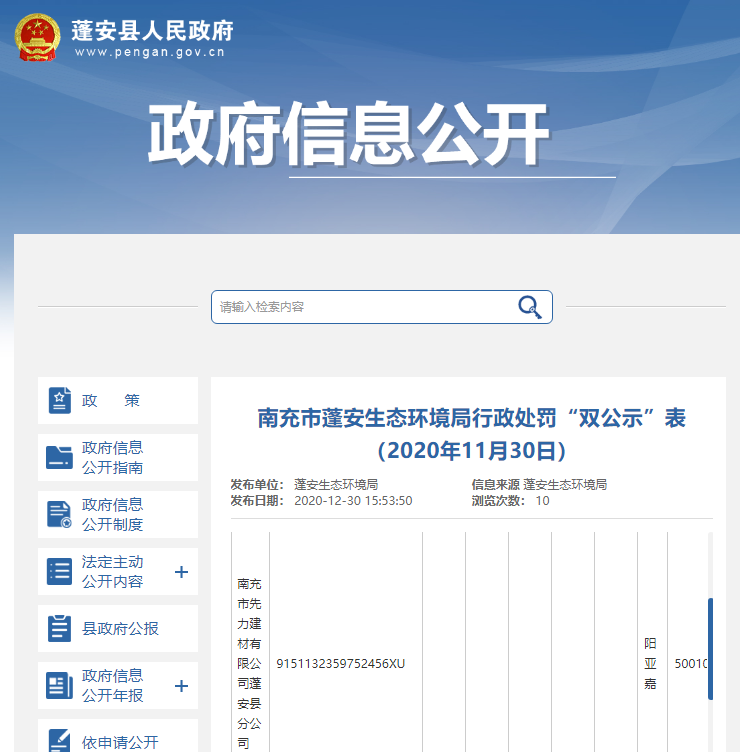Open 依申请公开 sidebar item
Image resolution: width=740 pixels, height=752 pixels.
pos(118,736)
